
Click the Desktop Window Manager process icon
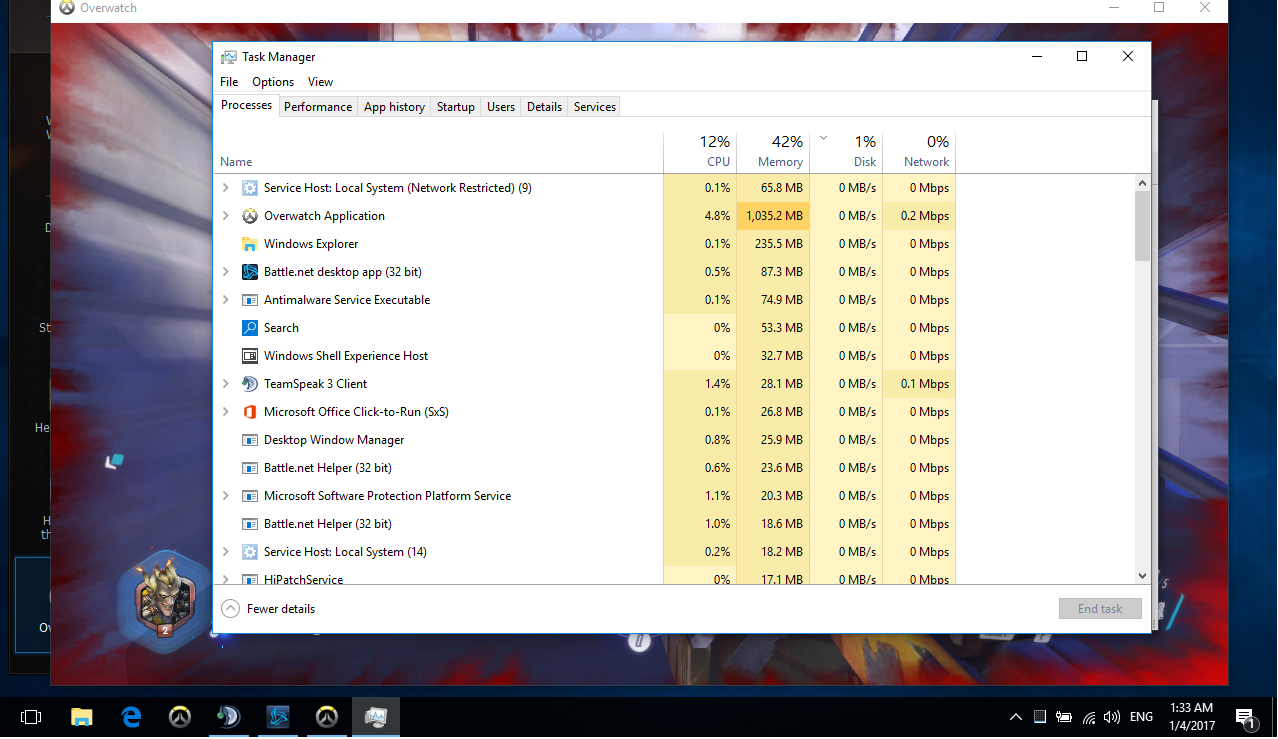coord(250,440)
